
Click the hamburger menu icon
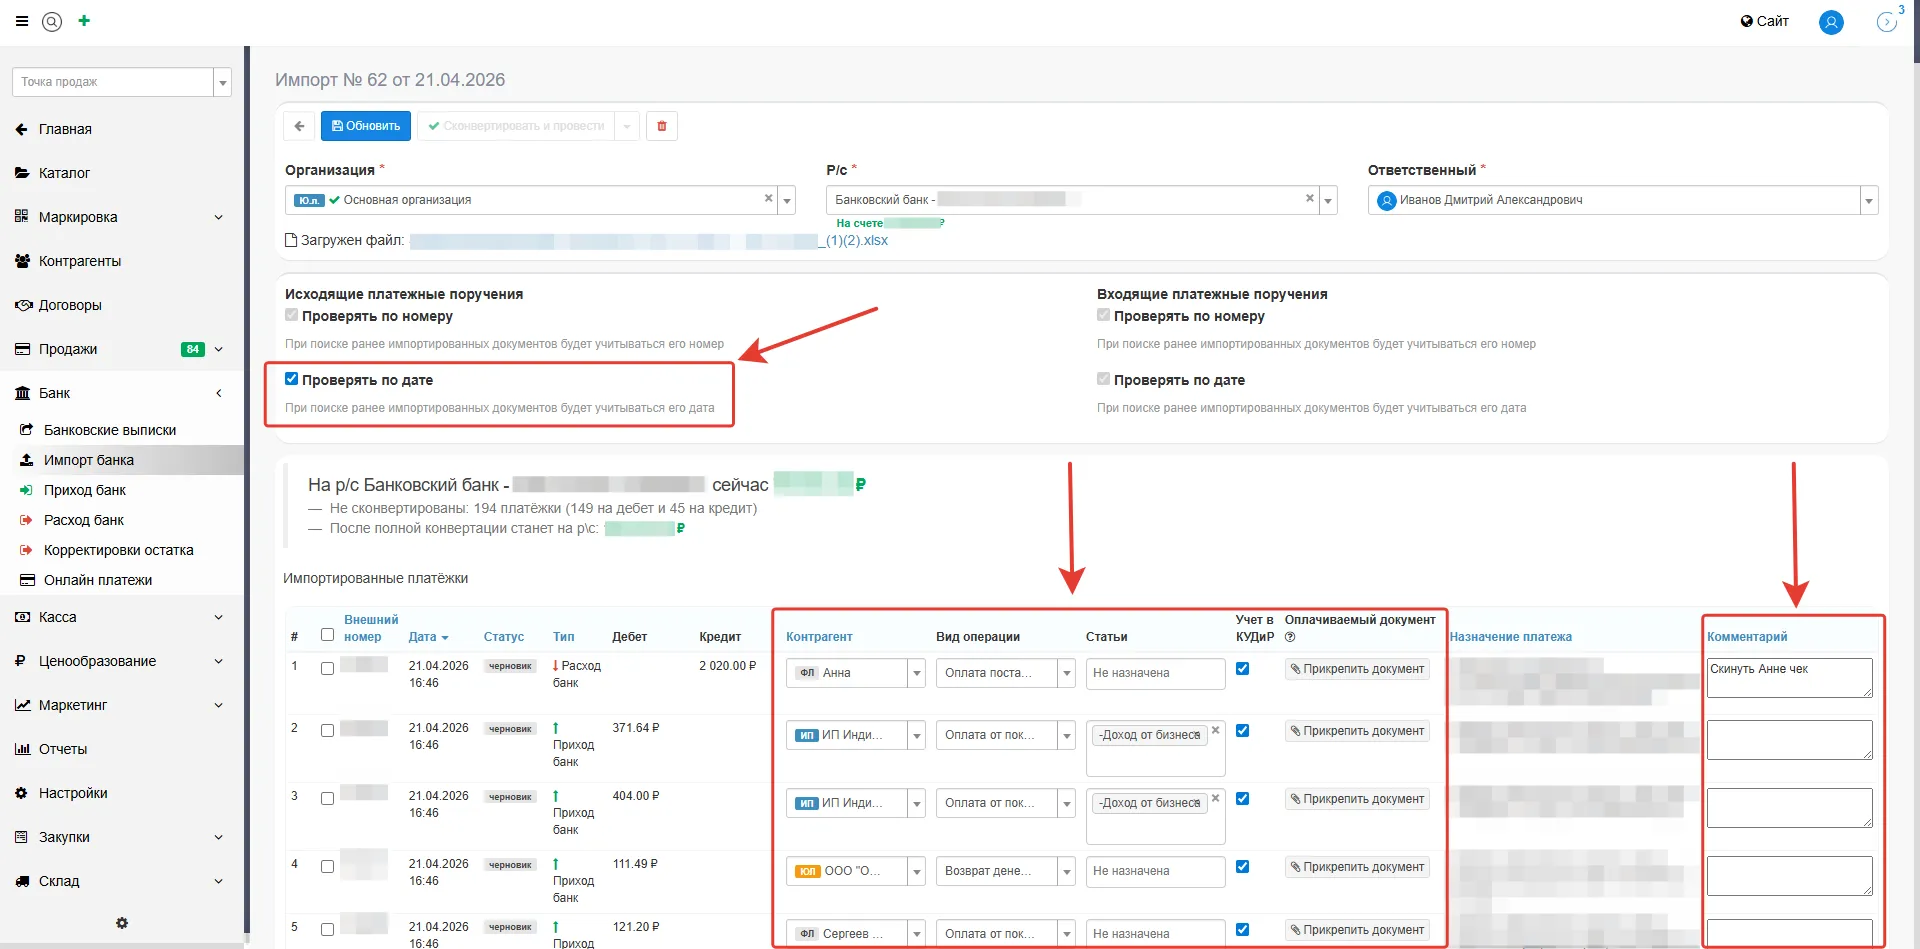[x=21, y=21]
